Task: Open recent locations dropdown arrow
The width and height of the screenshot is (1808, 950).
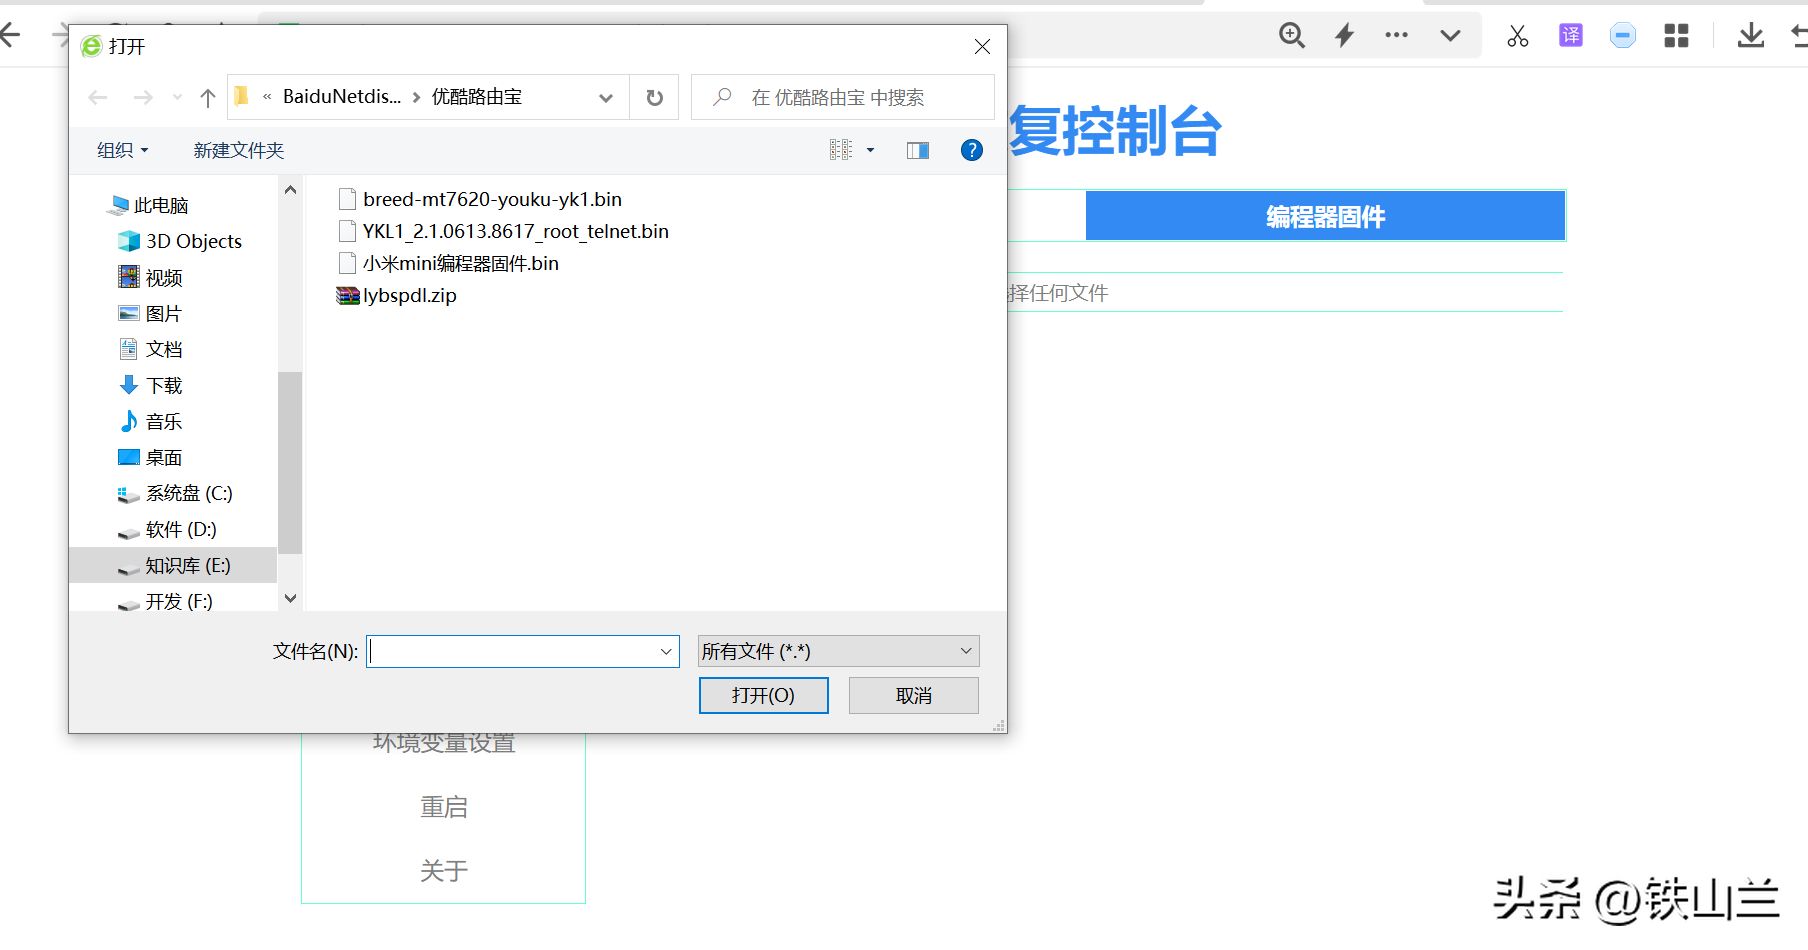Action: click(177, 97)
